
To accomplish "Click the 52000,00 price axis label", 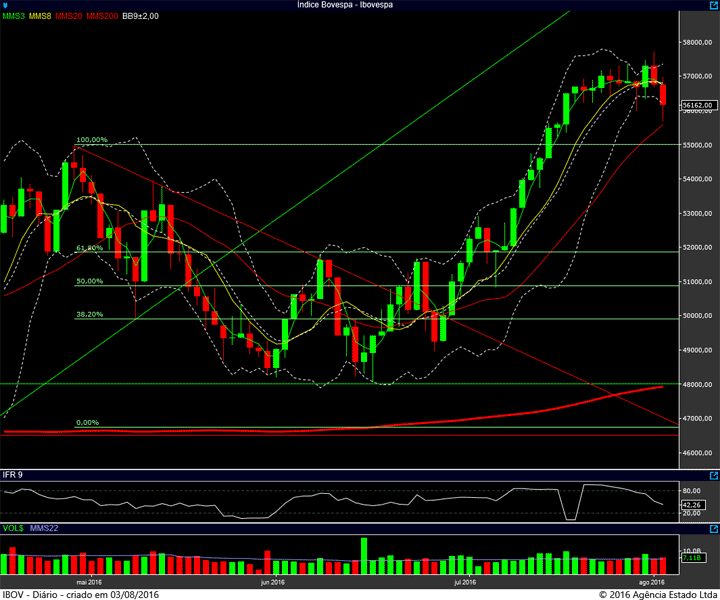I will click(698, 247).
